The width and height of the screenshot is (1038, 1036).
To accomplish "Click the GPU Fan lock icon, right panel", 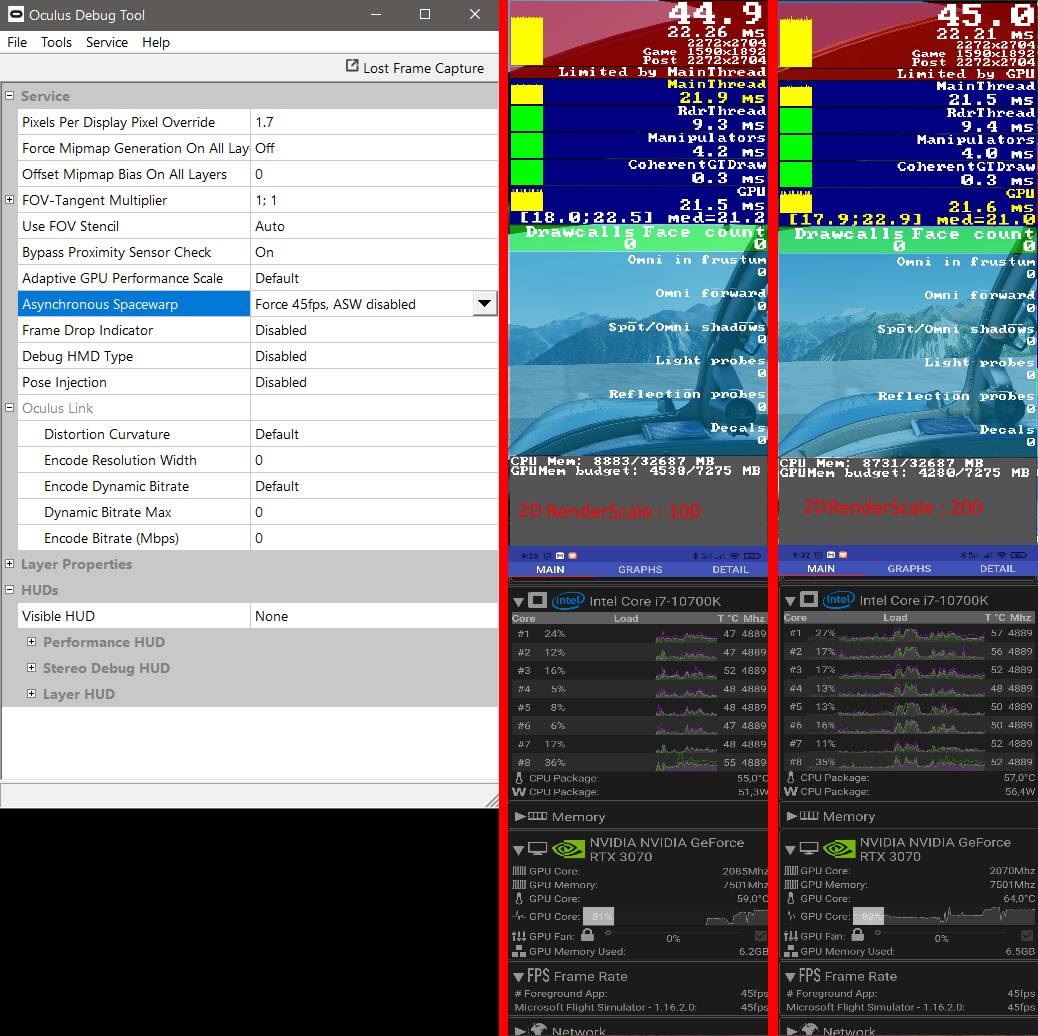I will coord(858,935).
